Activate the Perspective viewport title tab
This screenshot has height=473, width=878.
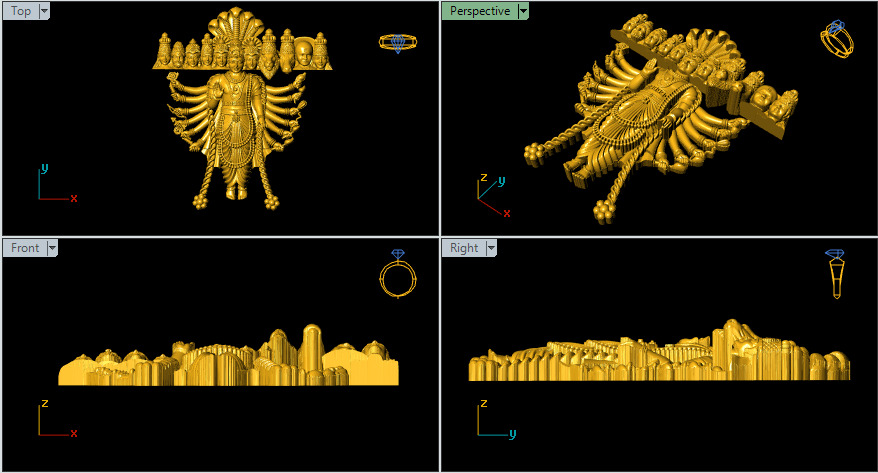pyautogui.click(x=480, y=11)
